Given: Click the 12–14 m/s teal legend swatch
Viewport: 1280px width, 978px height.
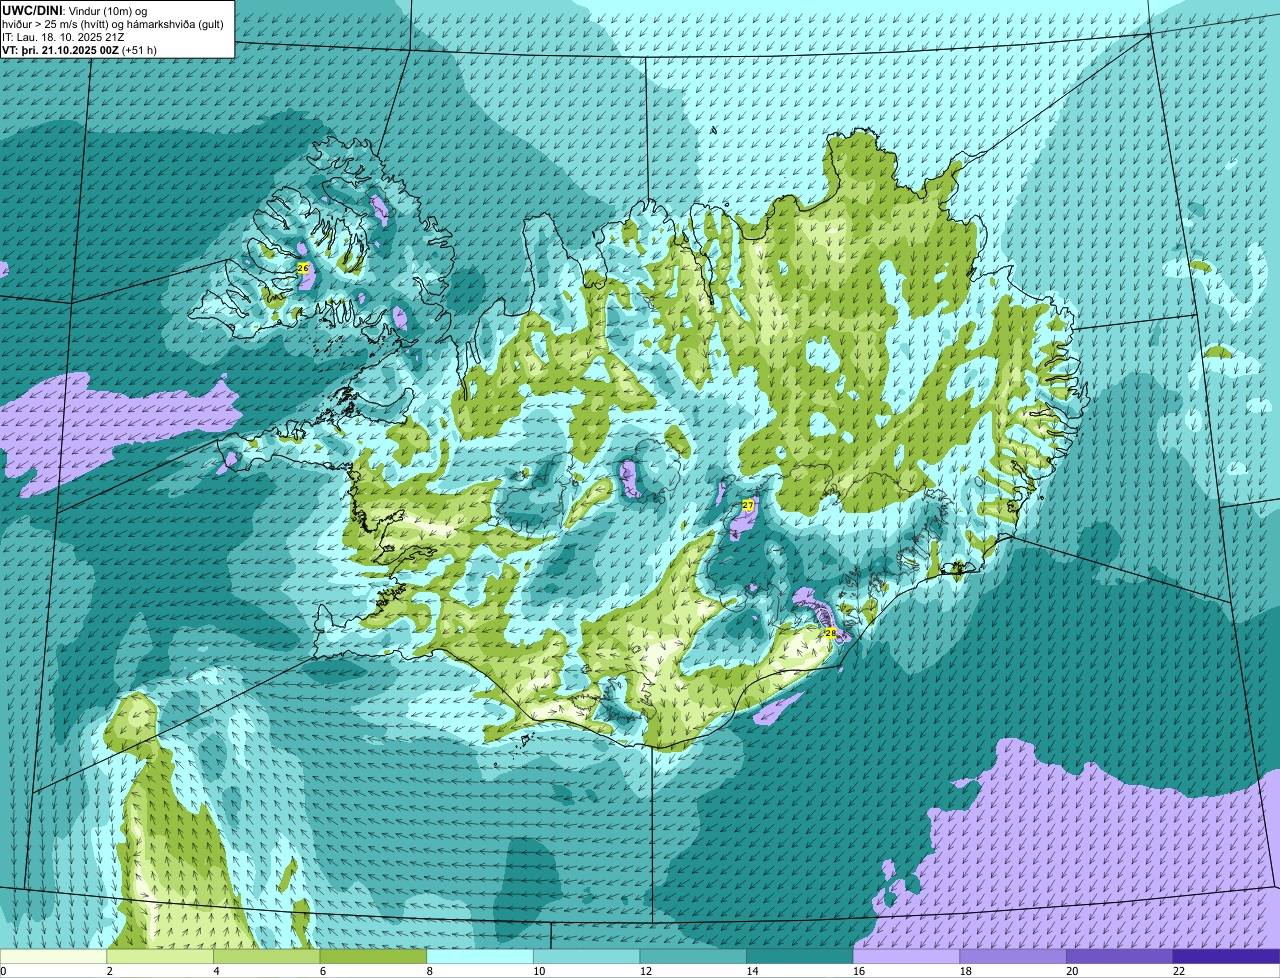Looking at the screenshot, I should [693, 956].
